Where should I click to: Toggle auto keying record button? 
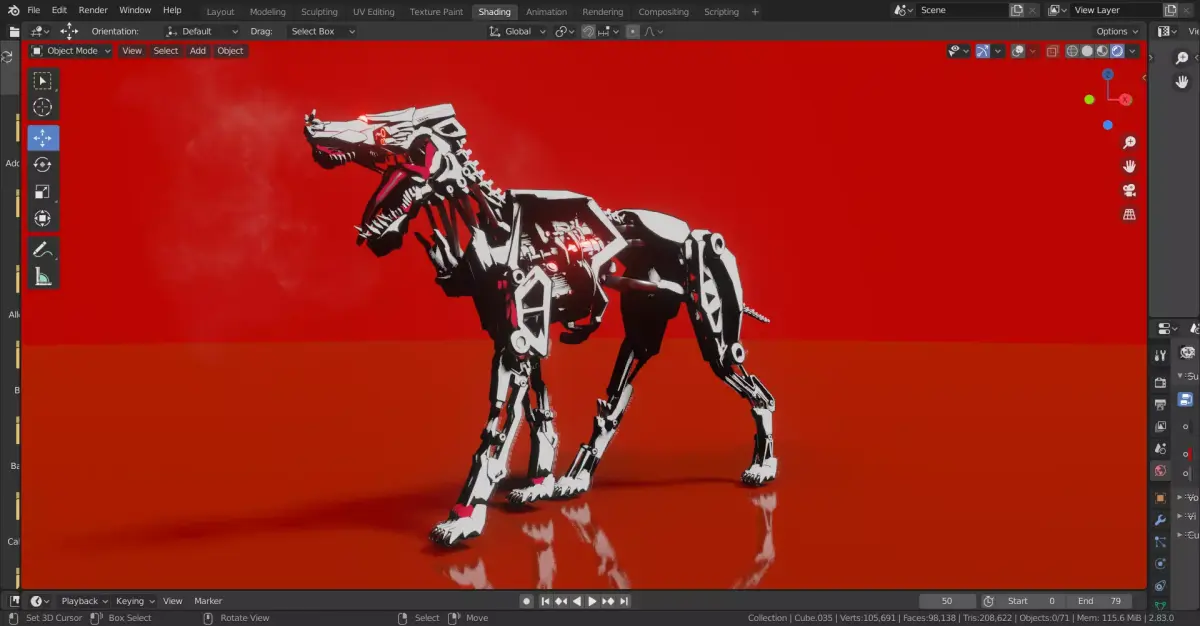point(526,601)
